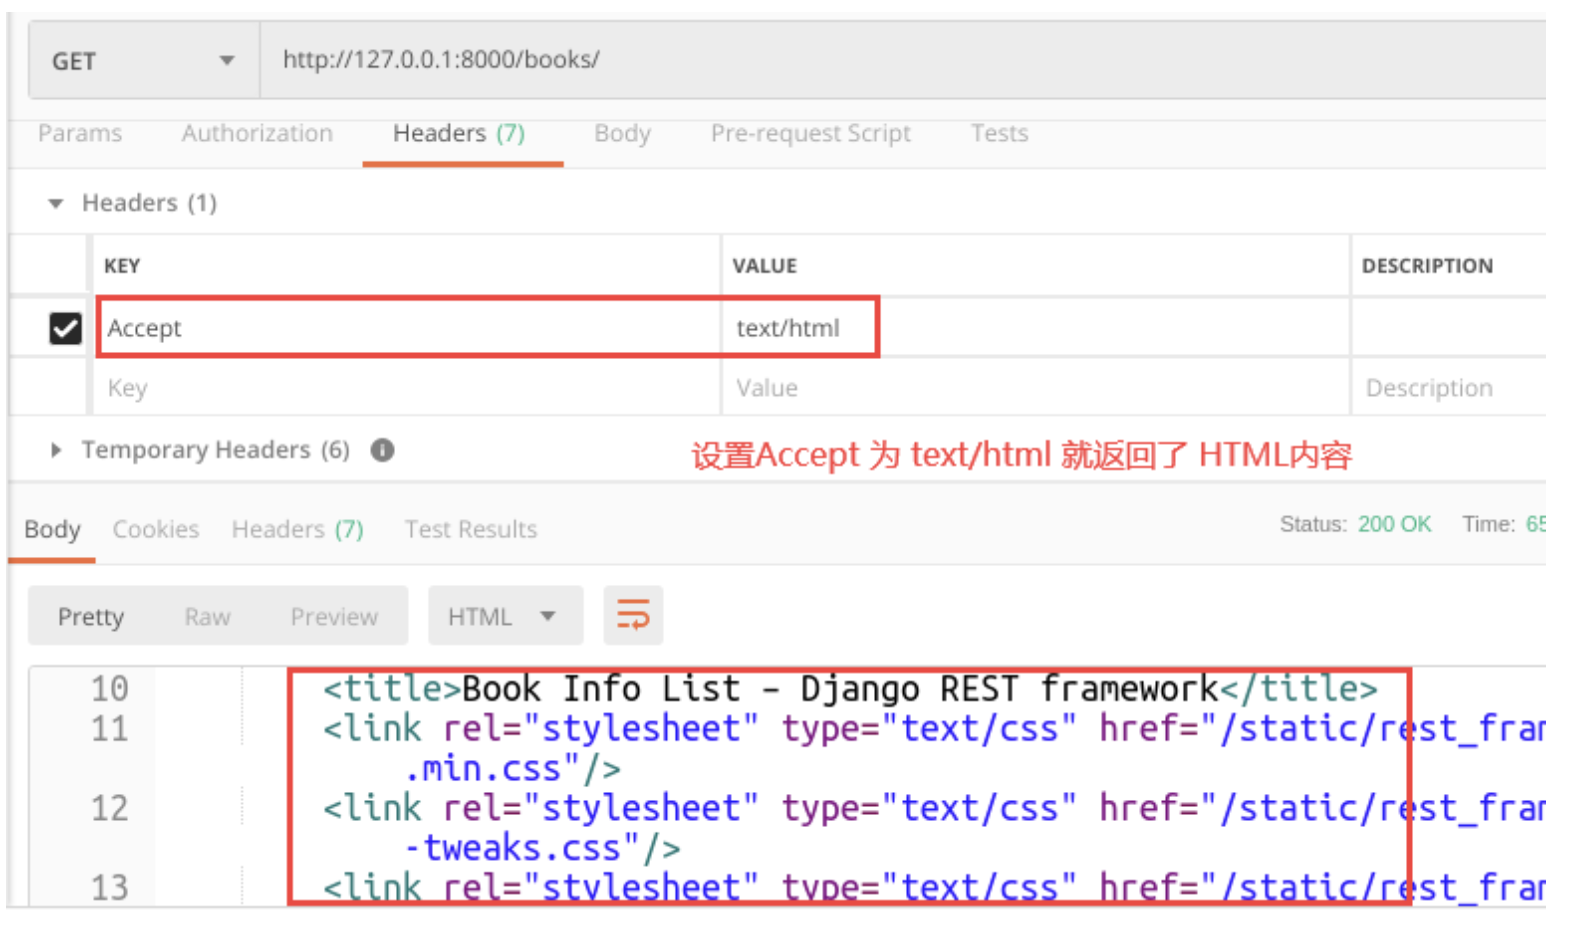Collapse the Headers (1) section
This screenshot has width=1572, height=952.
(x=56, y=204)
